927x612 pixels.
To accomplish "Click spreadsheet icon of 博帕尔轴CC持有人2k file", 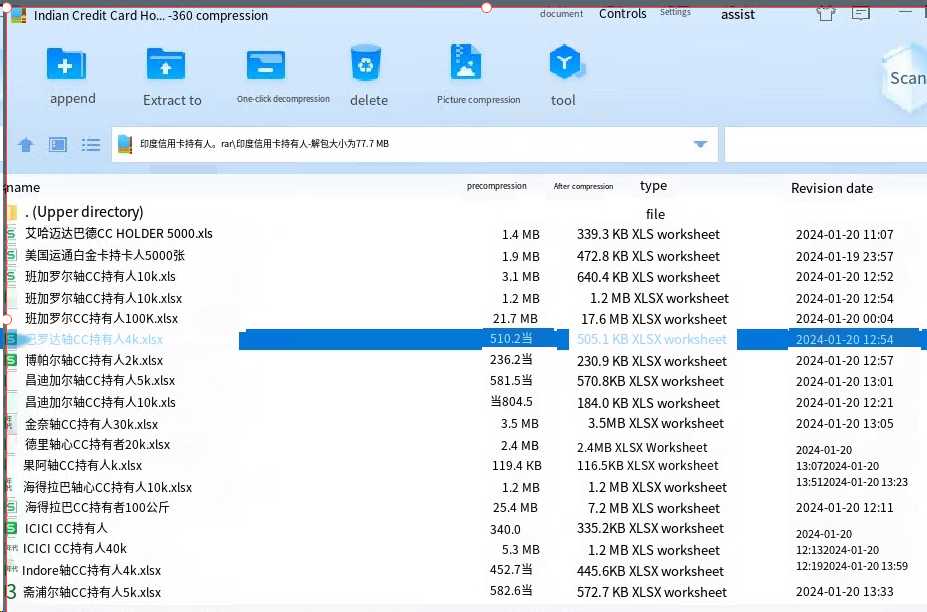I will pyautogui.click(x=11, y=360).
